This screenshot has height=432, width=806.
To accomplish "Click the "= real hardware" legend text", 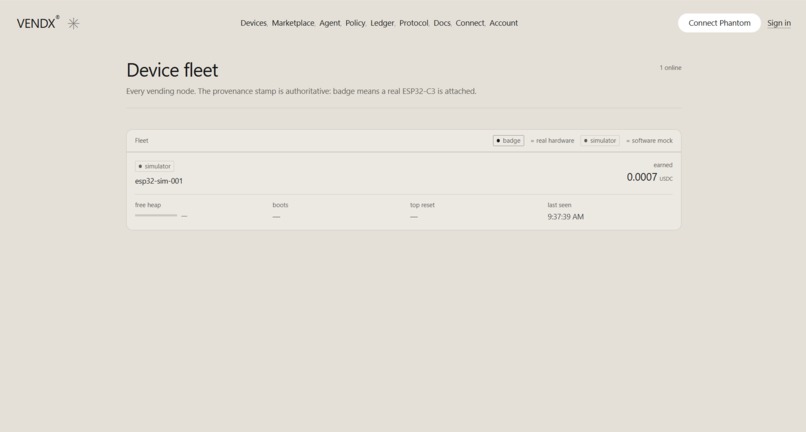I will point(552,140).
